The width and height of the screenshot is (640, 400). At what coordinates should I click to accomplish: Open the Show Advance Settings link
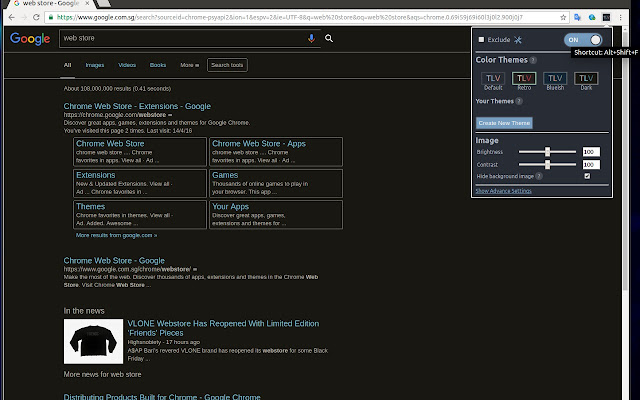point(503,191)
